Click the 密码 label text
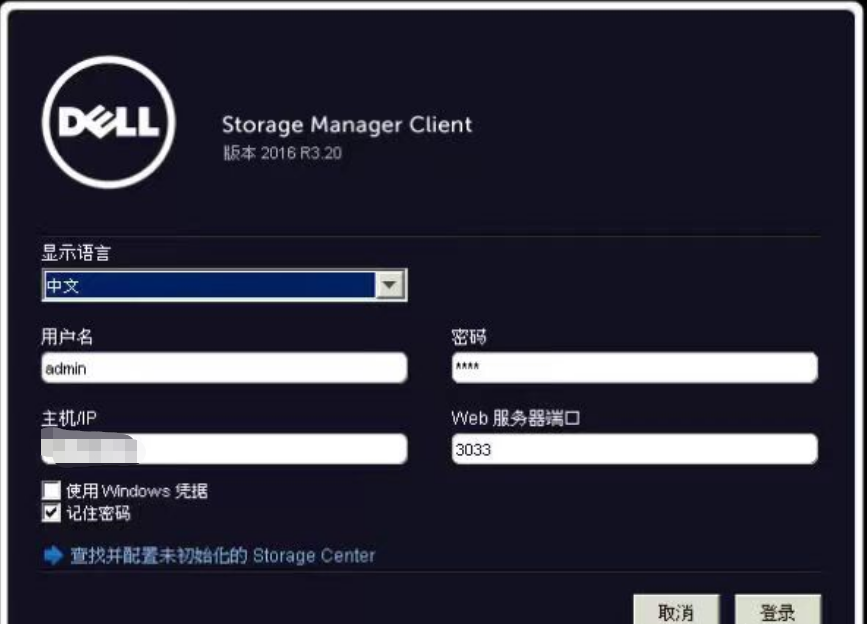 point(469,337)
